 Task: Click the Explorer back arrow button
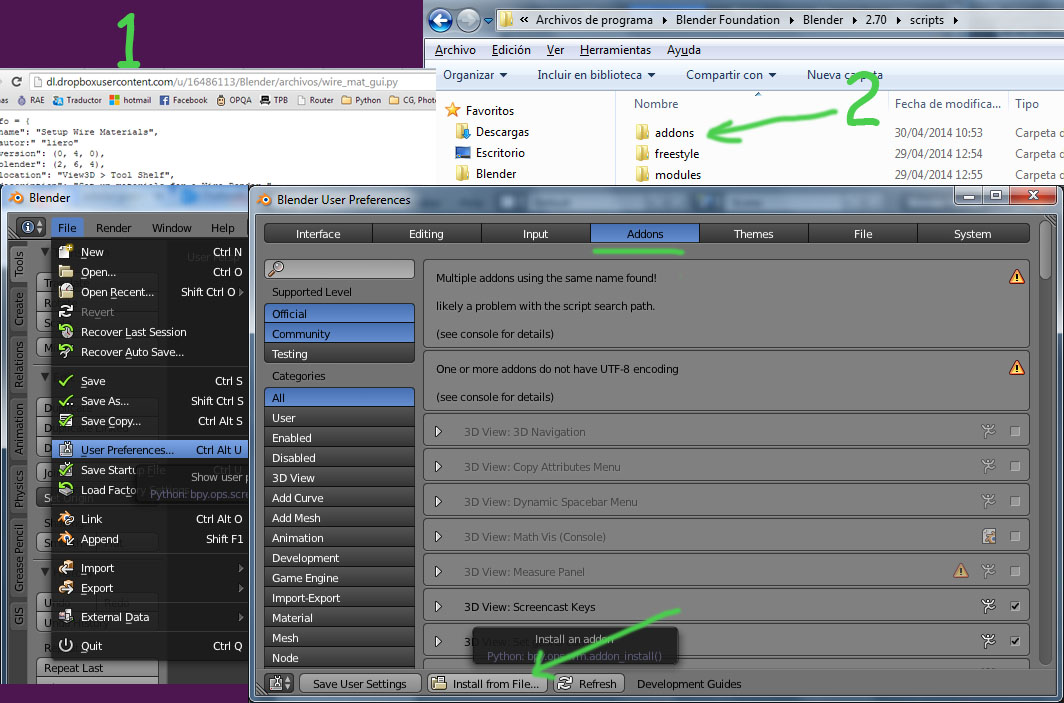coord(441,20)
